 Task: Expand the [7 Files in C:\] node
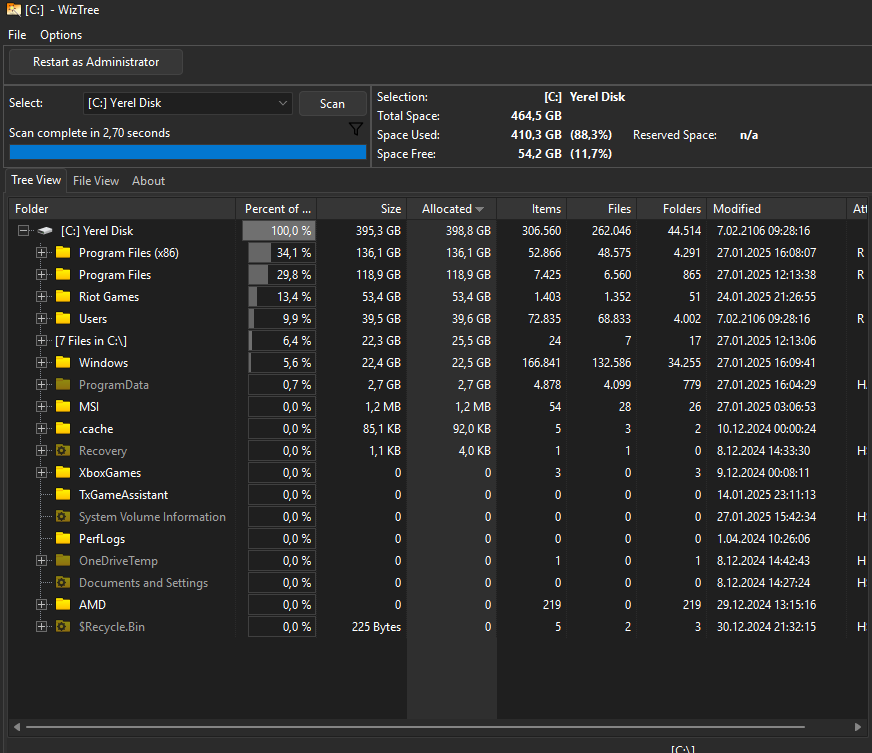click(41, 340)
